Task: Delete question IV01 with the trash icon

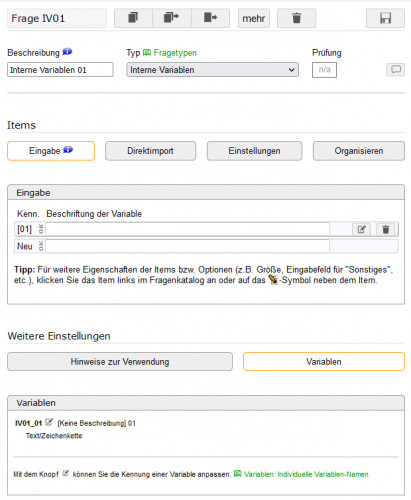Action: click(x=296, y=18)
